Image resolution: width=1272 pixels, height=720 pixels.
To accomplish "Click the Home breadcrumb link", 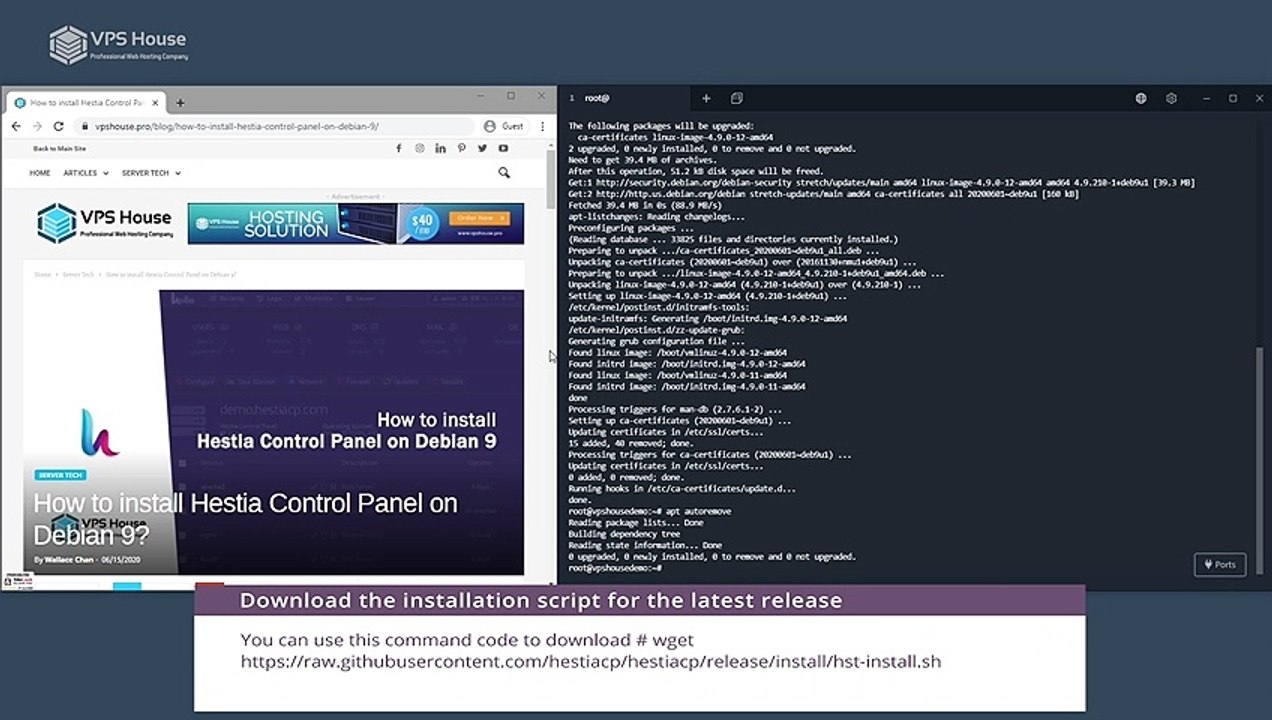I will click(x=42, y=274).
